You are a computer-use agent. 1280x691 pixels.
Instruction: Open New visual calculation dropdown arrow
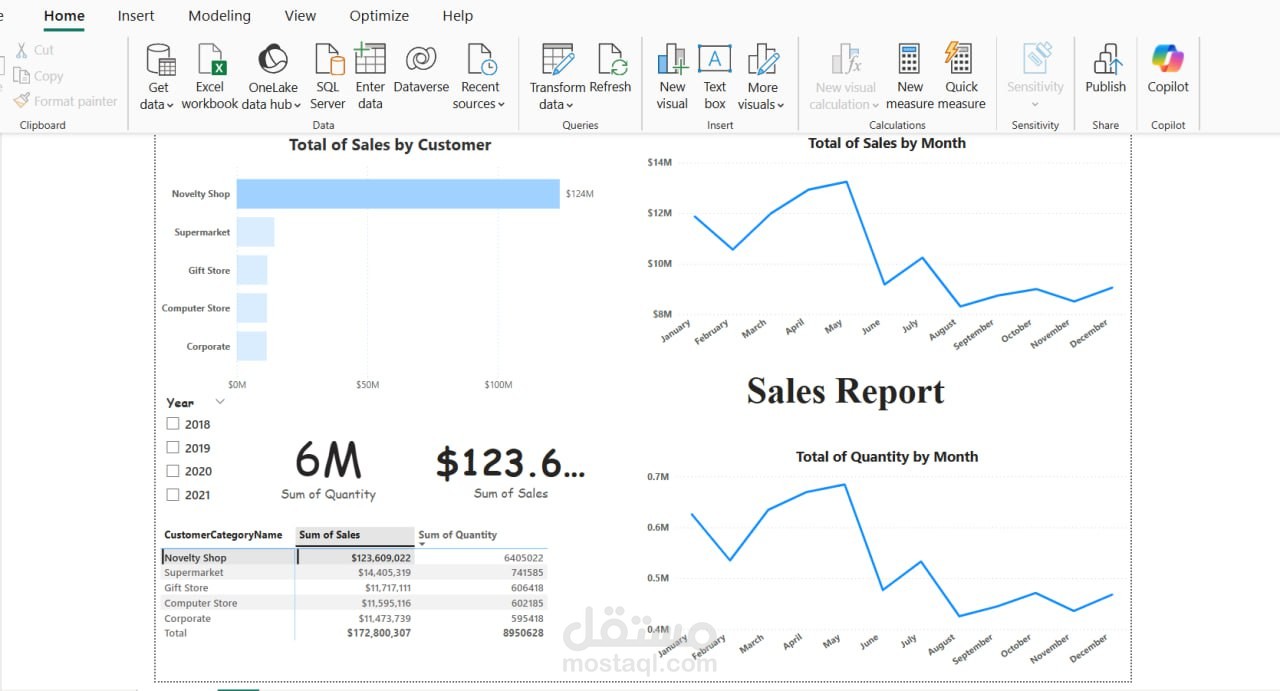click(875, 105)
